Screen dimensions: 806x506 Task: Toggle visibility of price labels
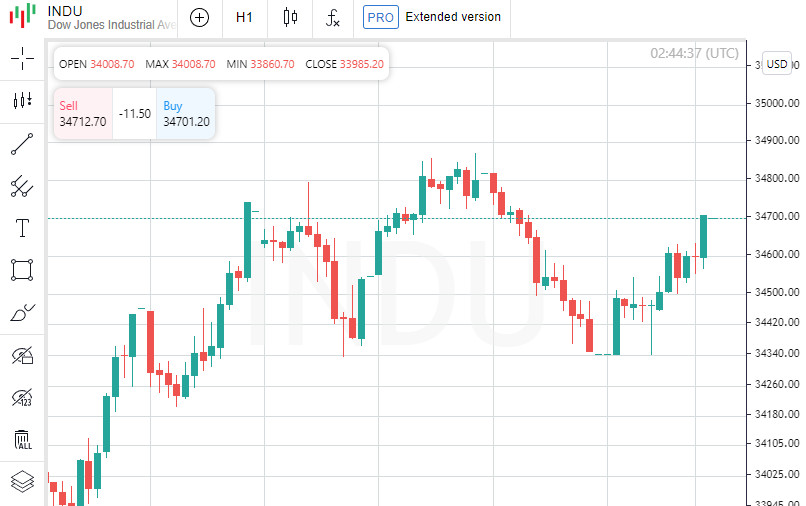pos(22,397)
